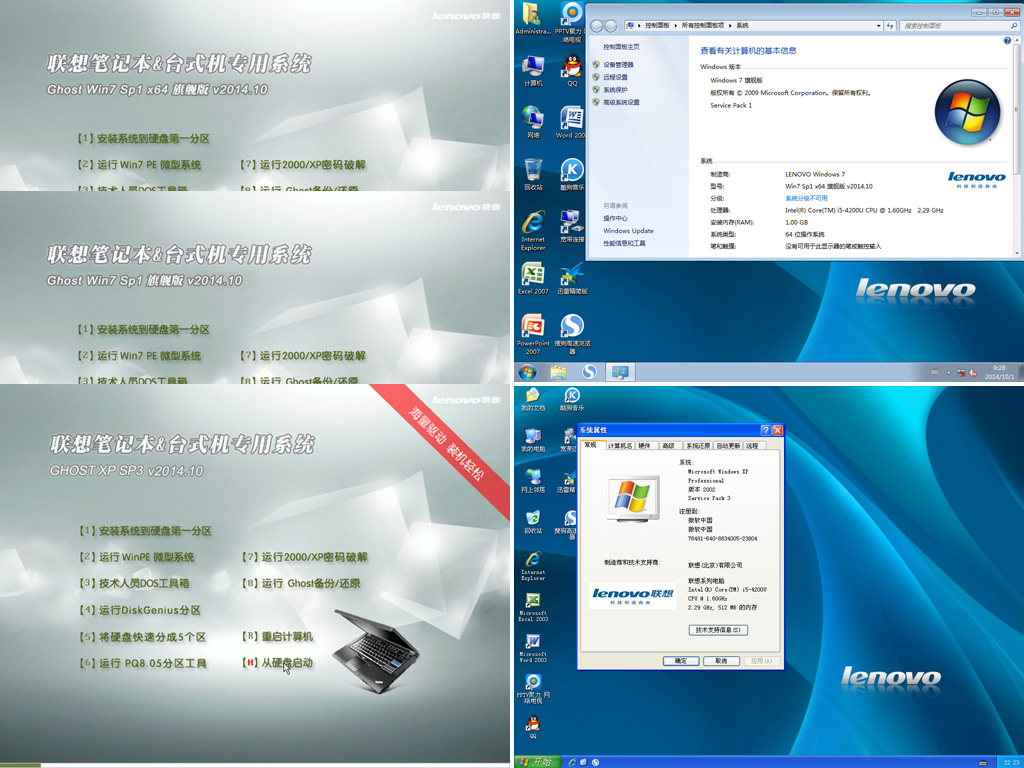Click the scrollbar of the 系统 control panel window

click(x=1016, y=145)
